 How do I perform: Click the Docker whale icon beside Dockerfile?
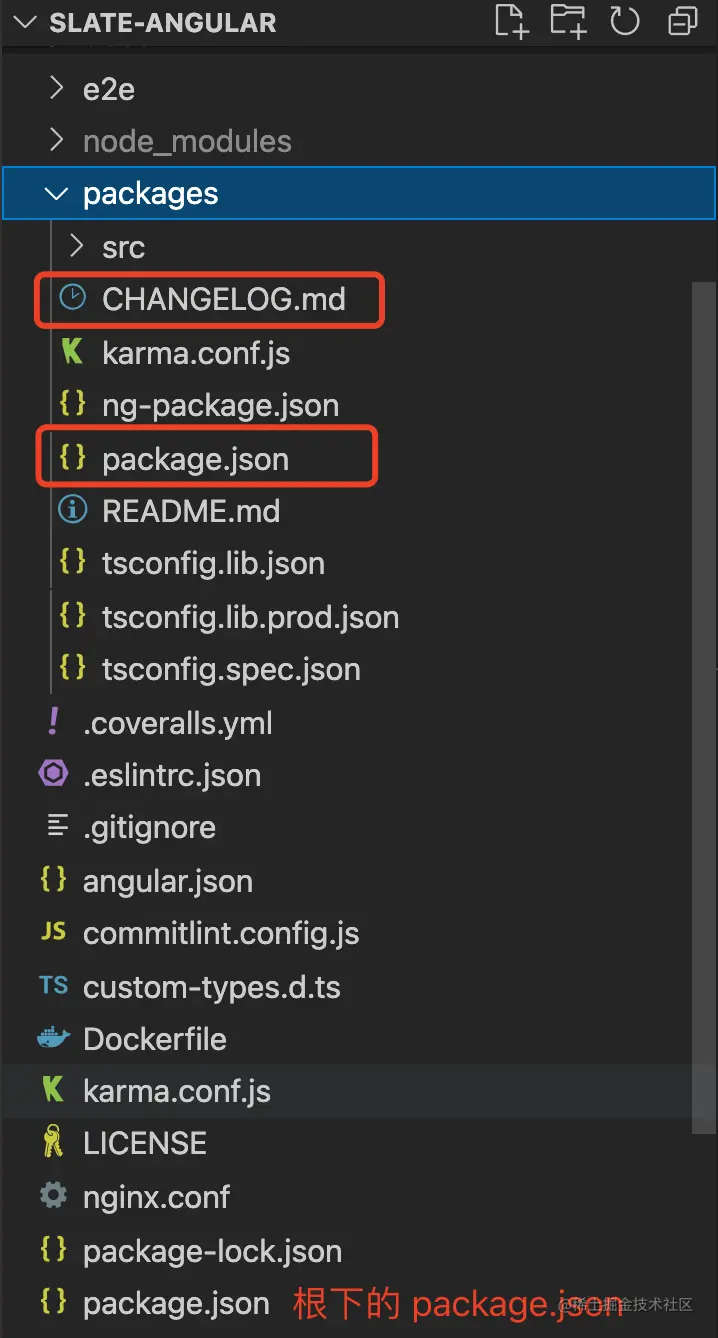coord(53,1038)
